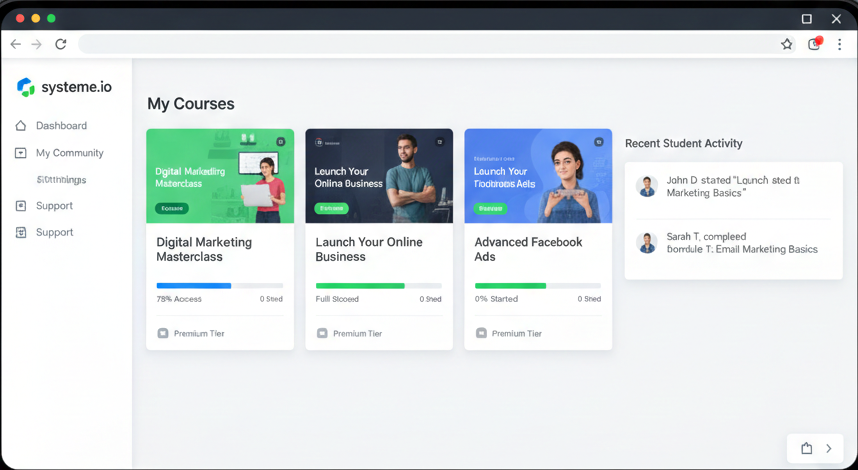This screenshot has height=470, width=858.
Task: Click corner icon on Advanced Facebook Ads banner
Action: tap(599, 142)
